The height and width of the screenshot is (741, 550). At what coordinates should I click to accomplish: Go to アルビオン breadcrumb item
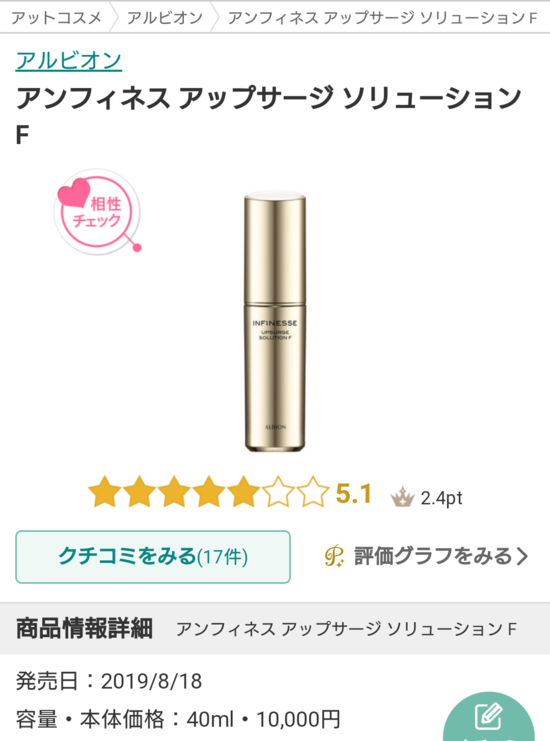pos(164,18)
